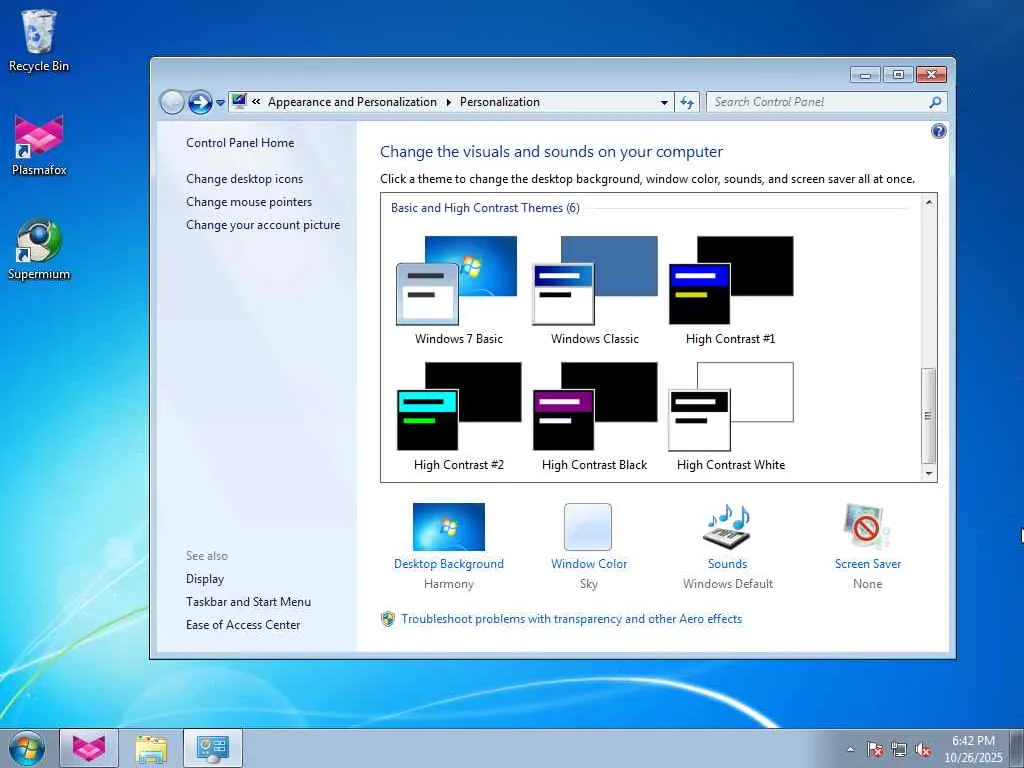The image size is (1024, 768).
Task: Open Change desktop icons link
Action: 244,178
